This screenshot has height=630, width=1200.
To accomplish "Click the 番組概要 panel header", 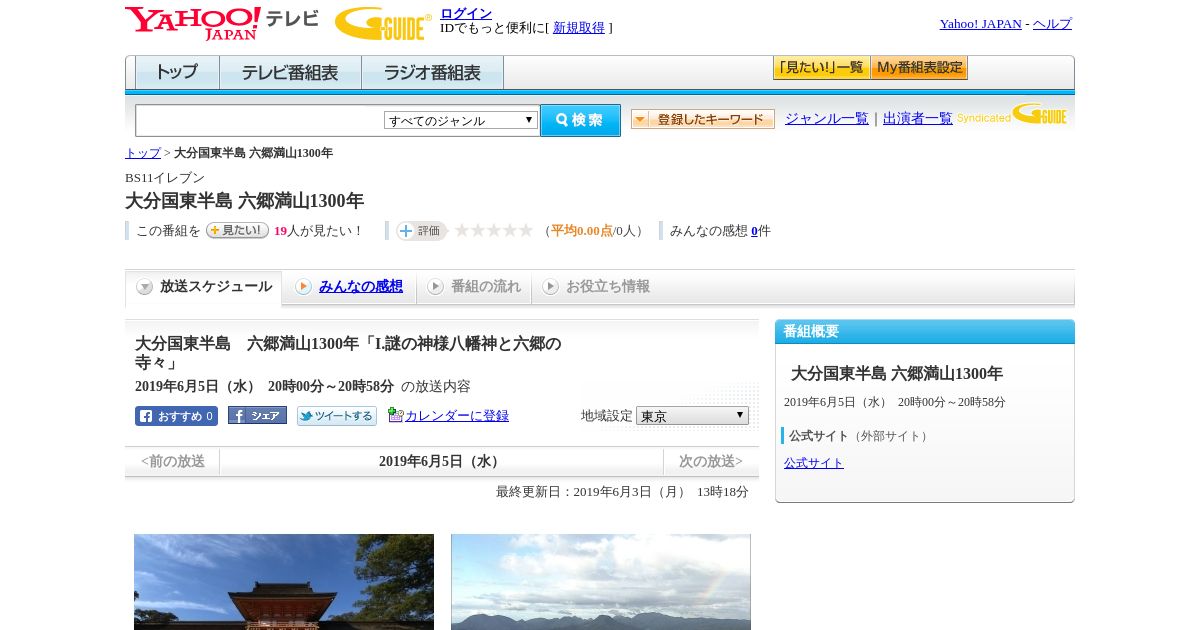I will pyautogui.click(x=925, y=332).
